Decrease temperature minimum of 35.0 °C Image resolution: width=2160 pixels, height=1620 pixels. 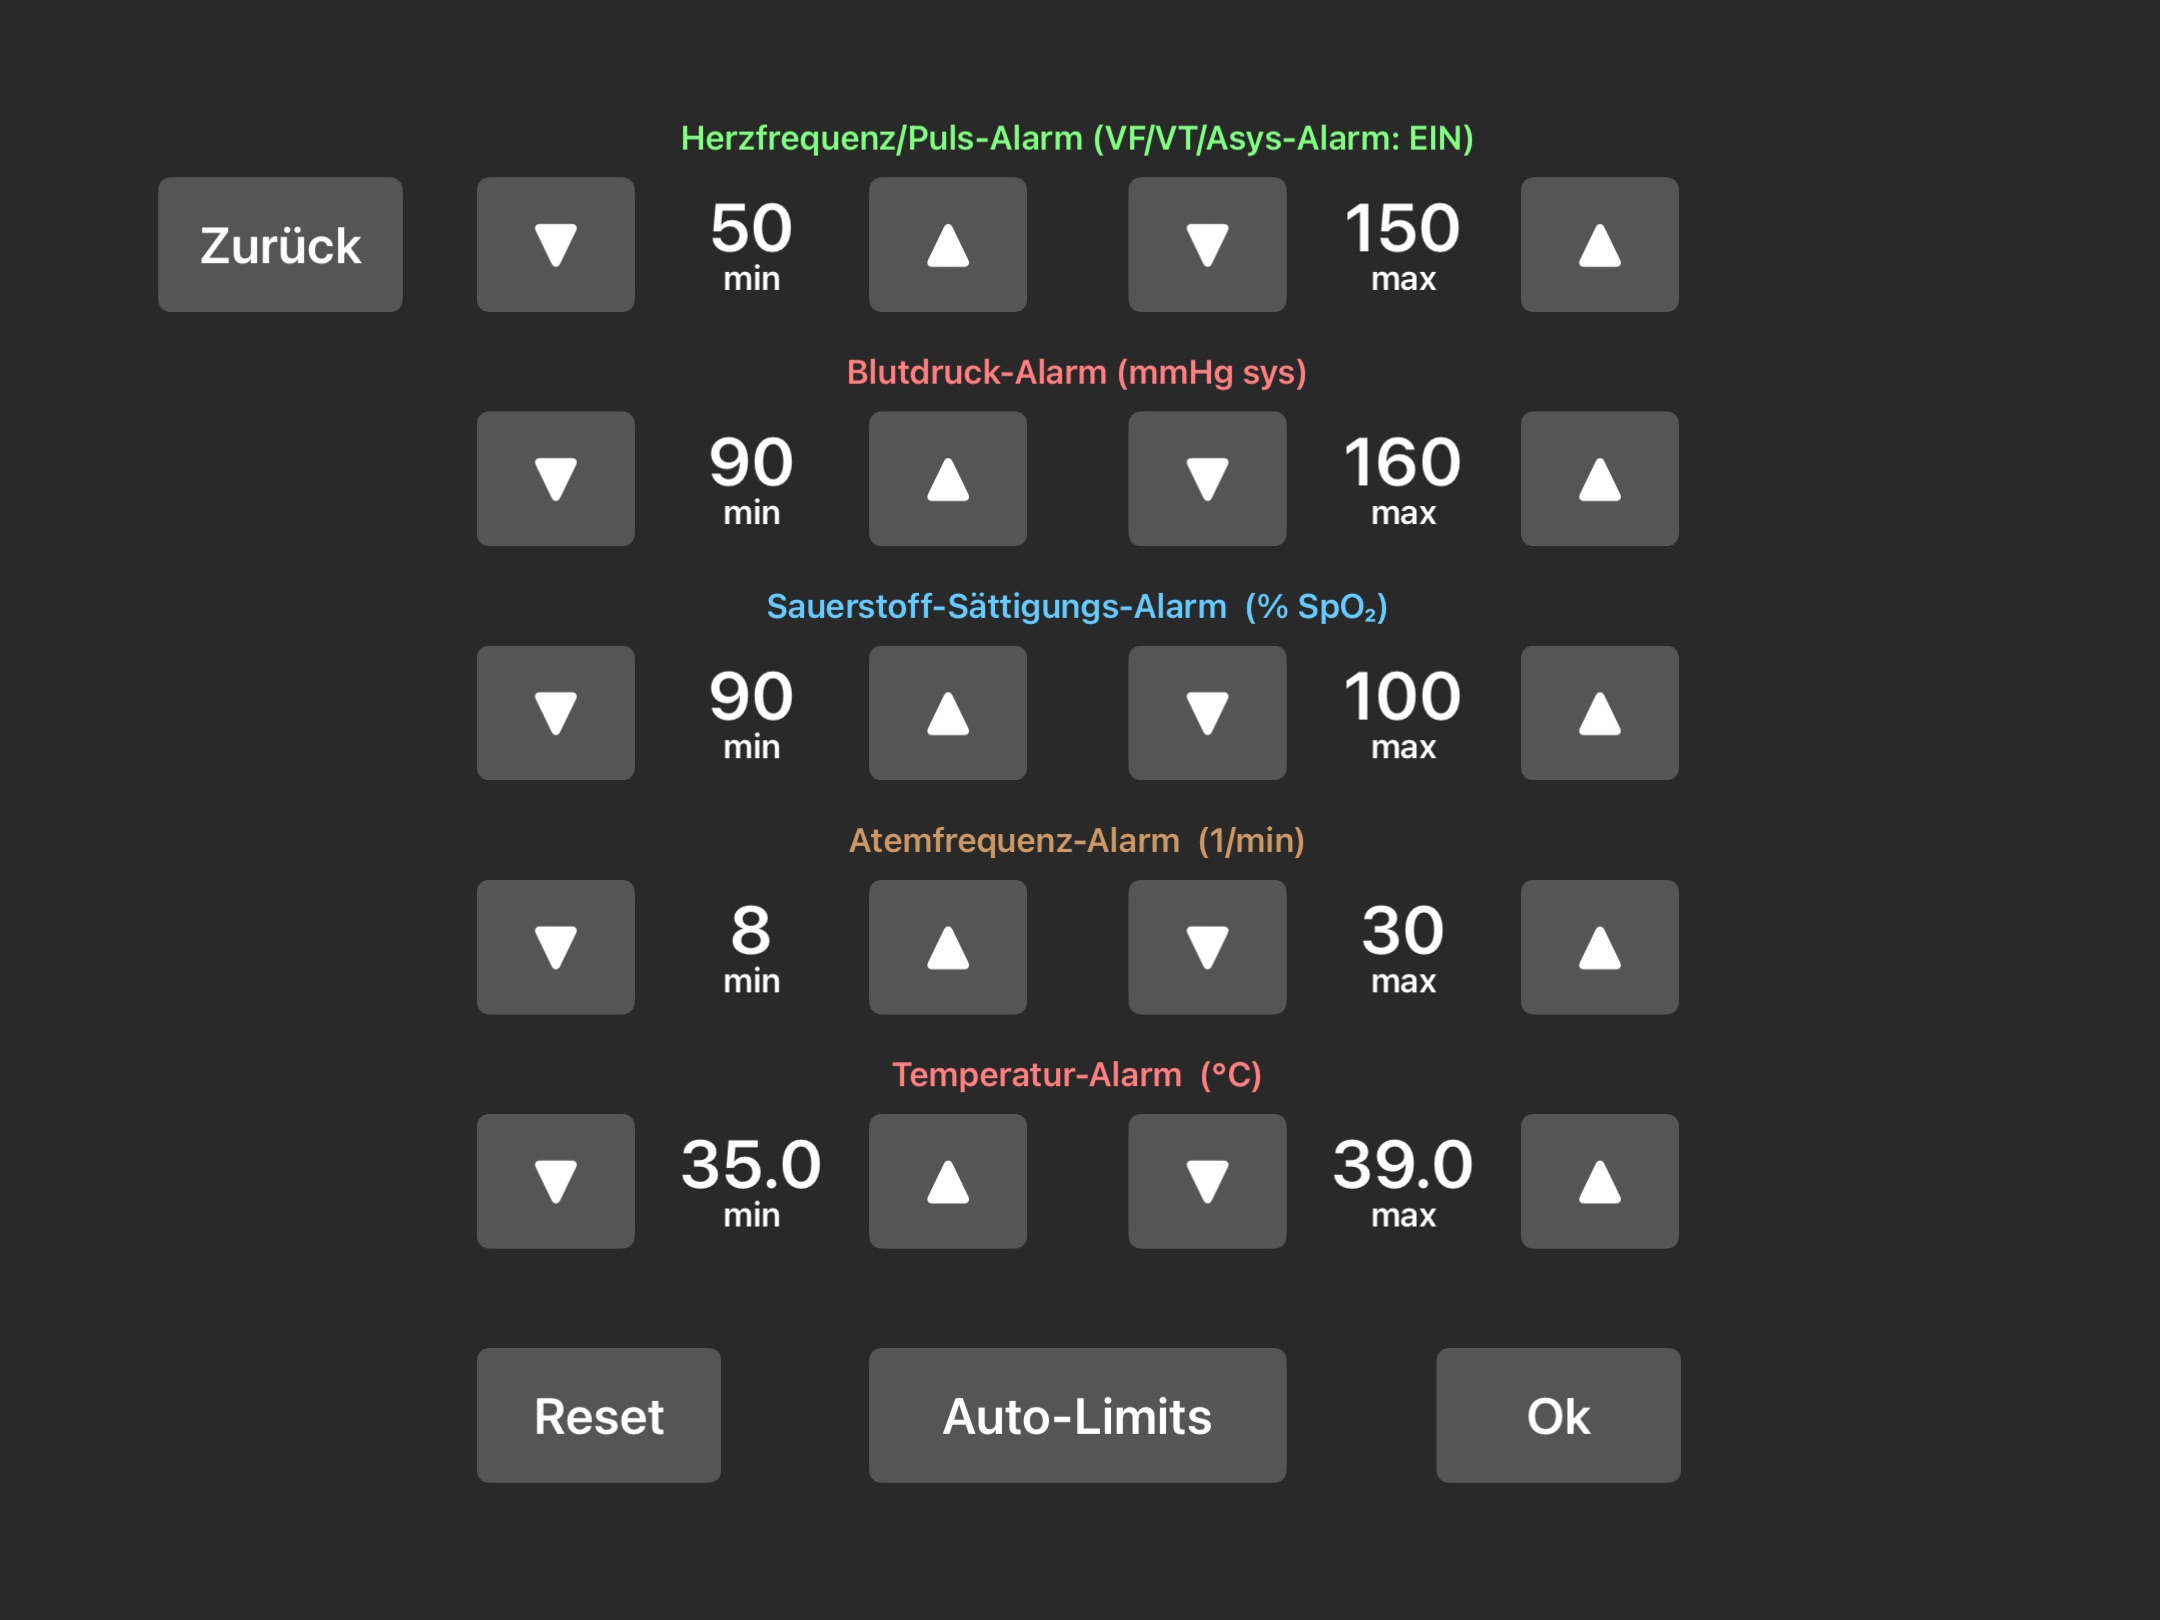pyautogui.click(x=555, y=1181)
